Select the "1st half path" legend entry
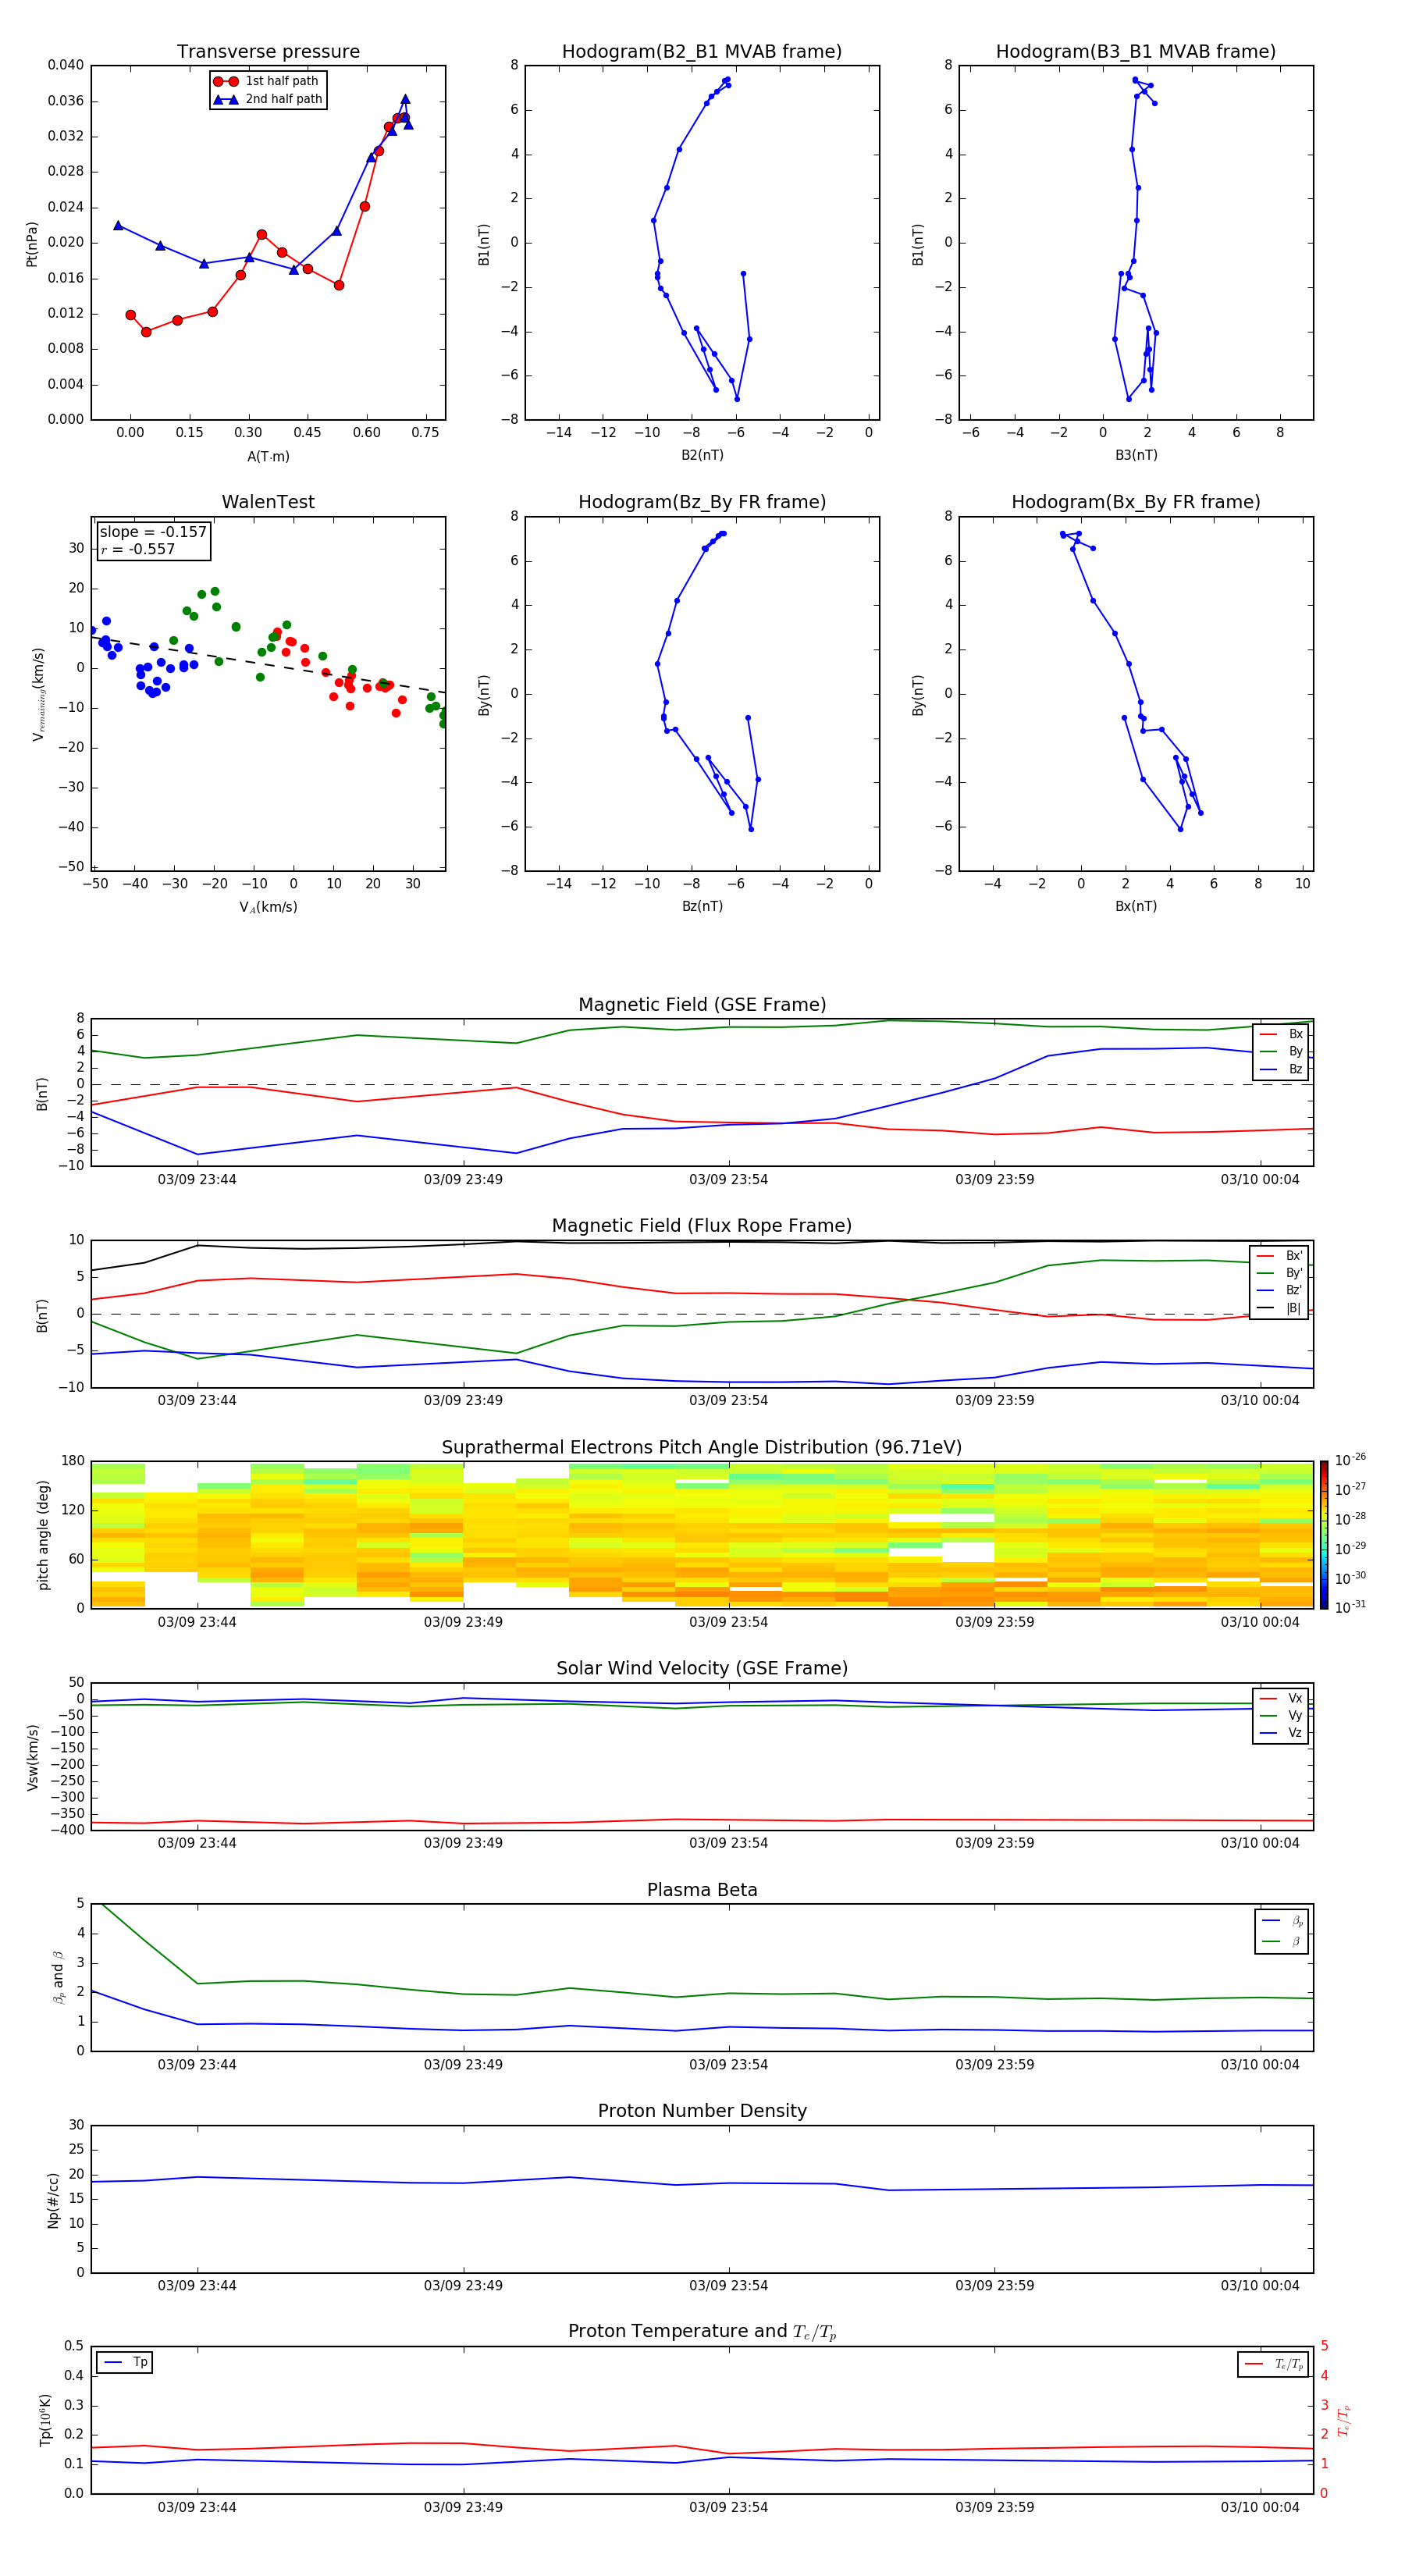Viewport: 1405px width, 2576px height. [267, 81]
